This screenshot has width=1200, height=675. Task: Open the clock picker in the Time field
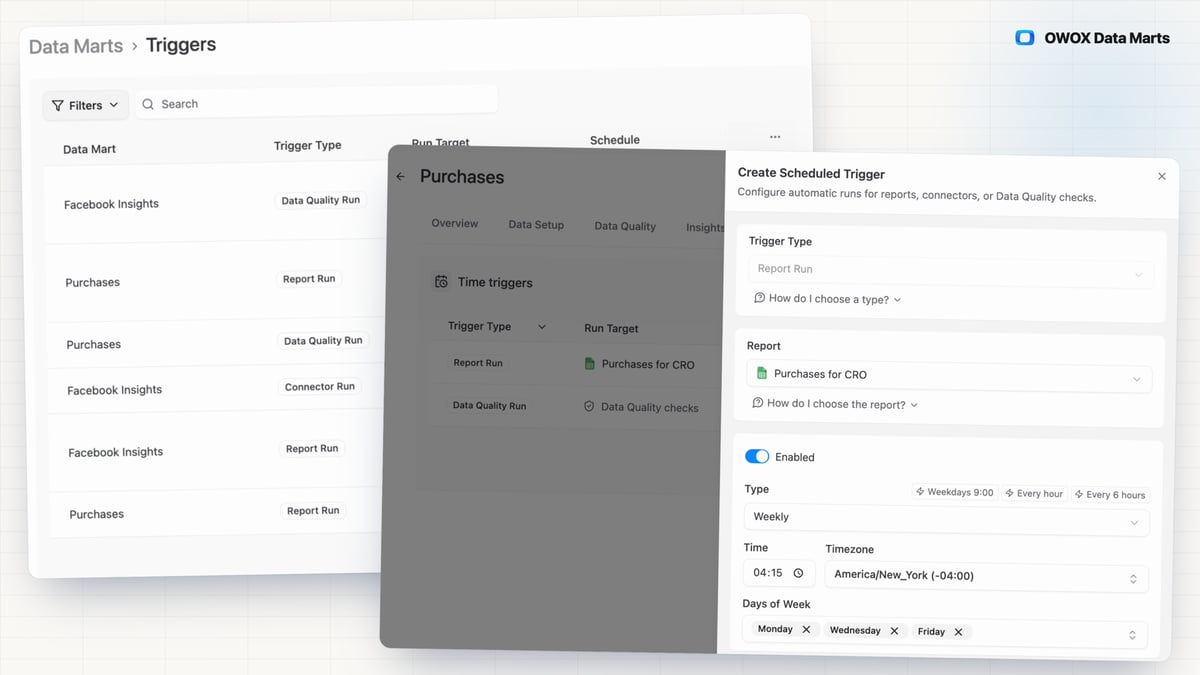tap(798, 573)
